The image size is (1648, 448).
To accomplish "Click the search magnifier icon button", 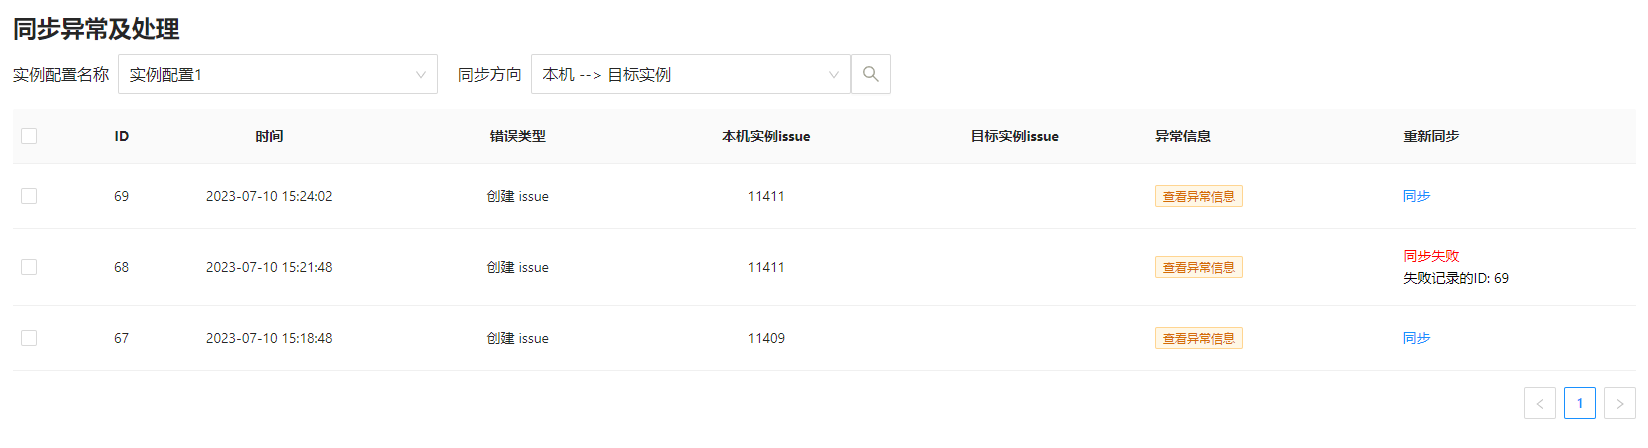I will pyautogui.click(x=870, y=74).
